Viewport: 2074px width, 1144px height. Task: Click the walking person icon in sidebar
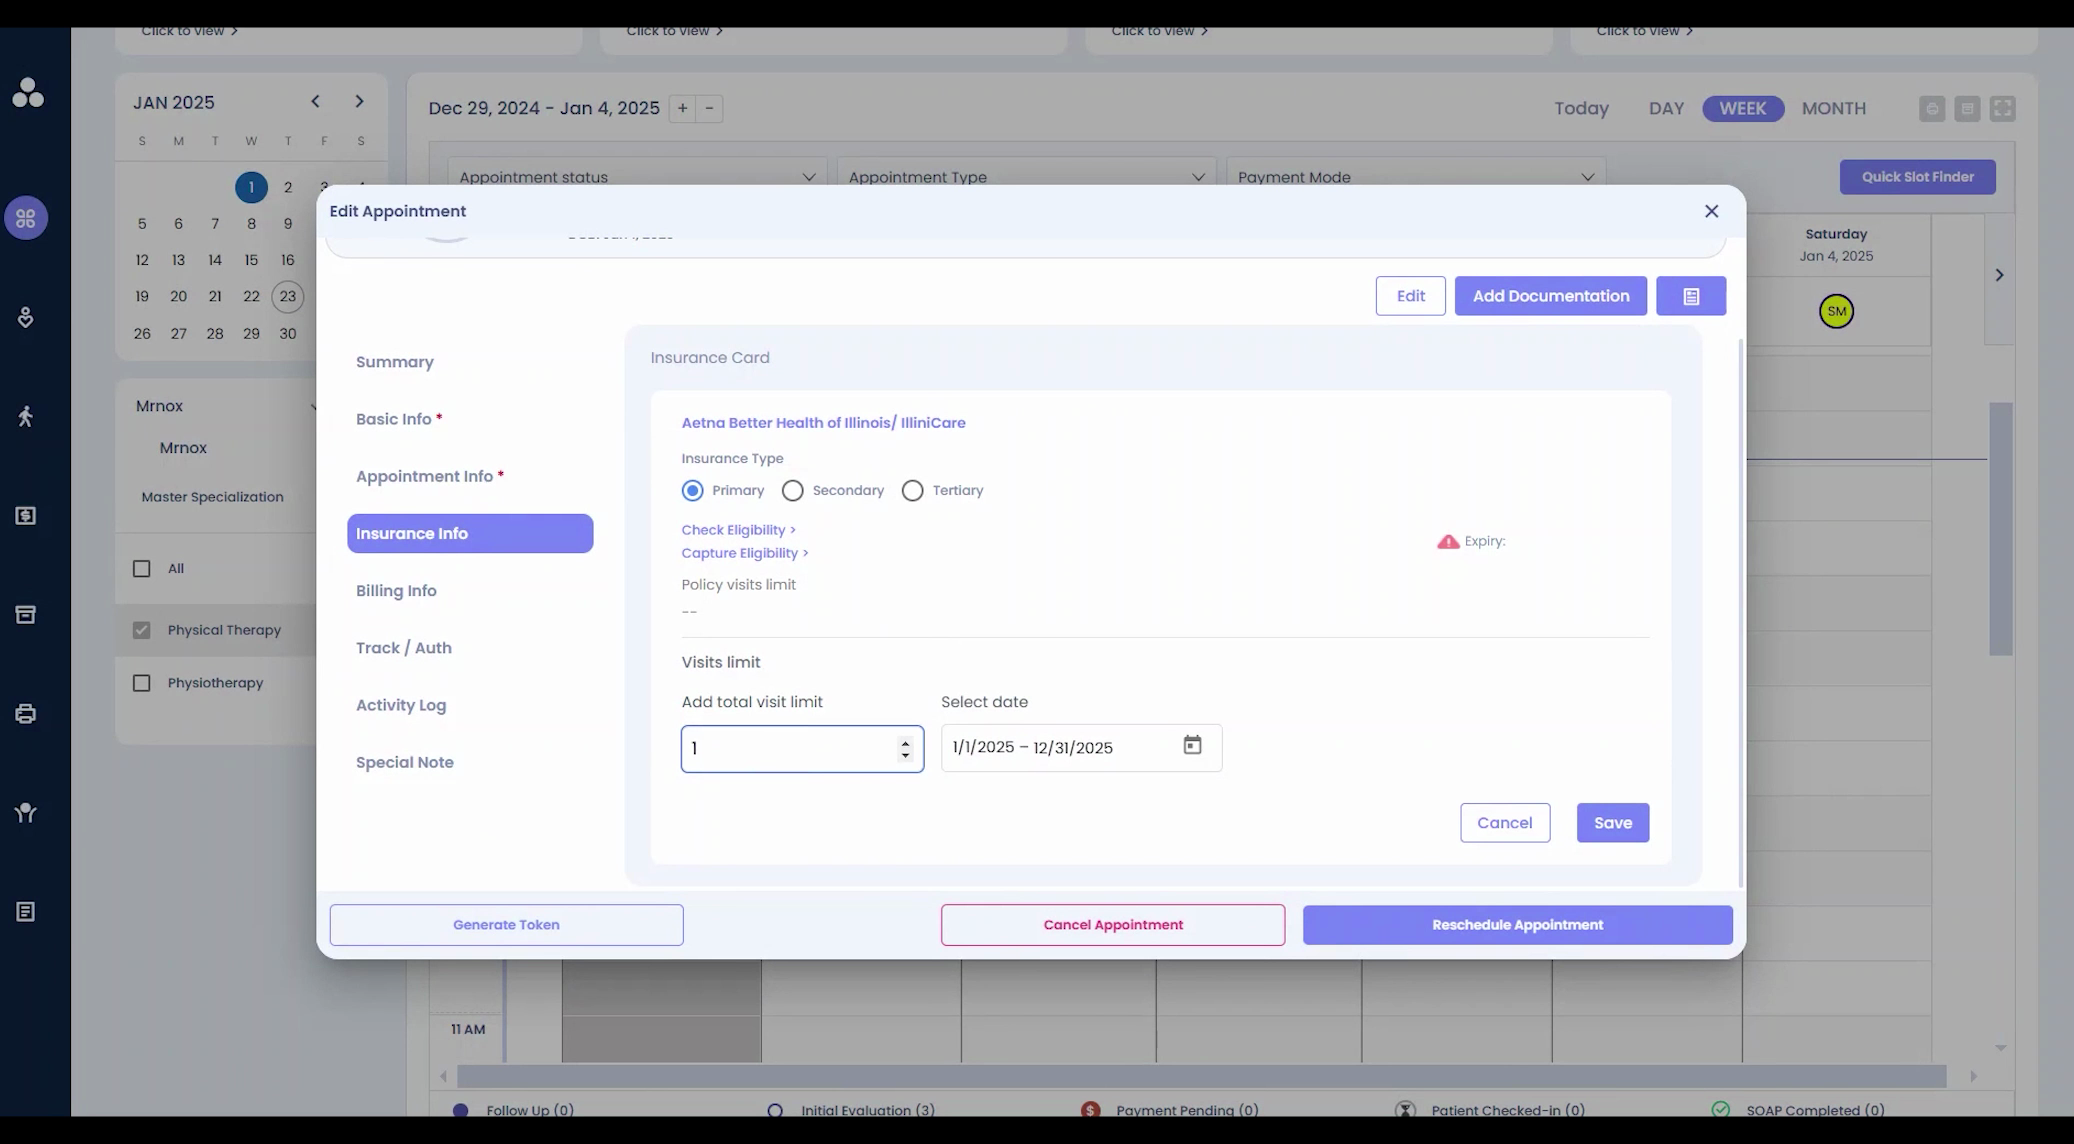26,416
